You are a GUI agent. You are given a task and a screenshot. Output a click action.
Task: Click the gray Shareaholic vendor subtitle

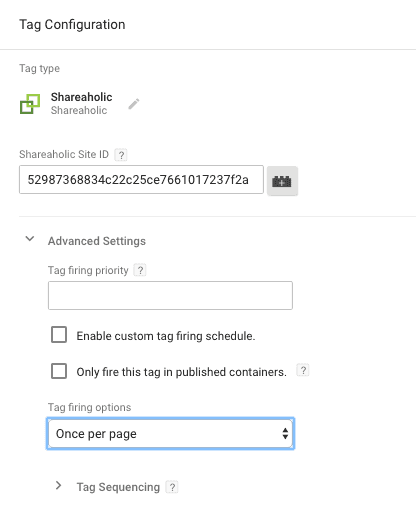click(x=79, y=110)
